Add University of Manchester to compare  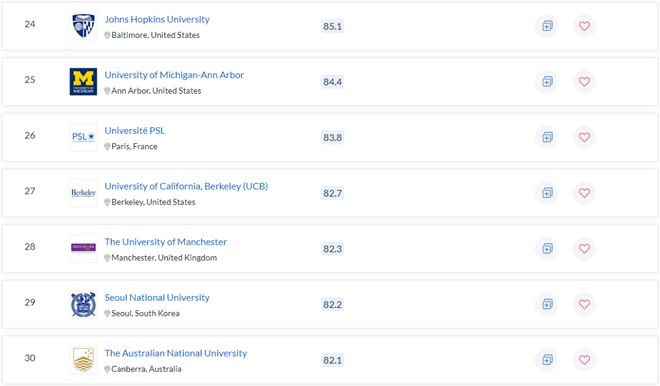coord(547,248)
